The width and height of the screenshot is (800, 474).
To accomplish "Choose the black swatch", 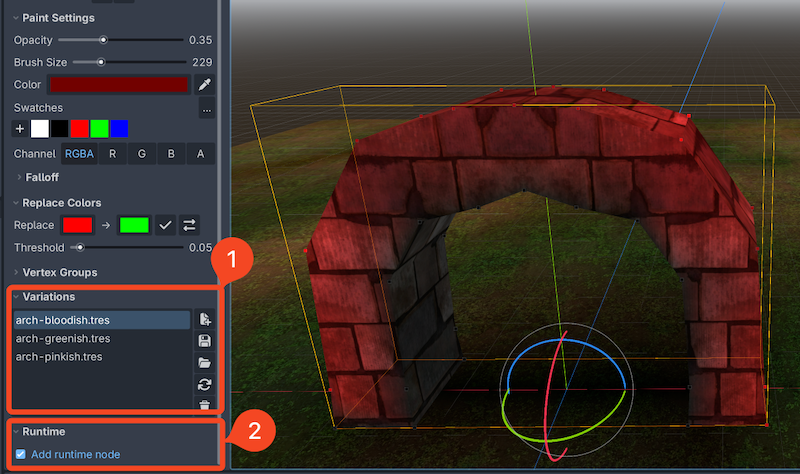I will [60, 129].
